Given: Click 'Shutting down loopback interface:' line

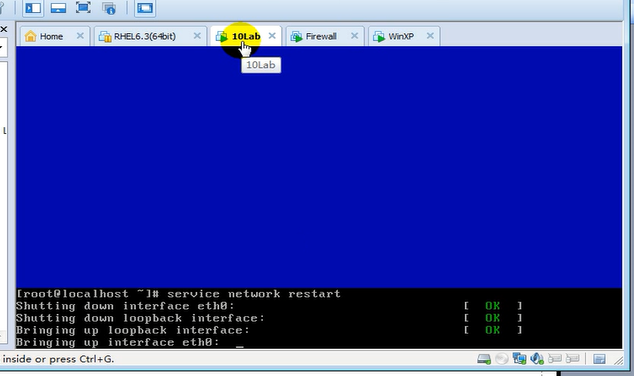Looking at the screenshot, I should (x=140, y=318).
